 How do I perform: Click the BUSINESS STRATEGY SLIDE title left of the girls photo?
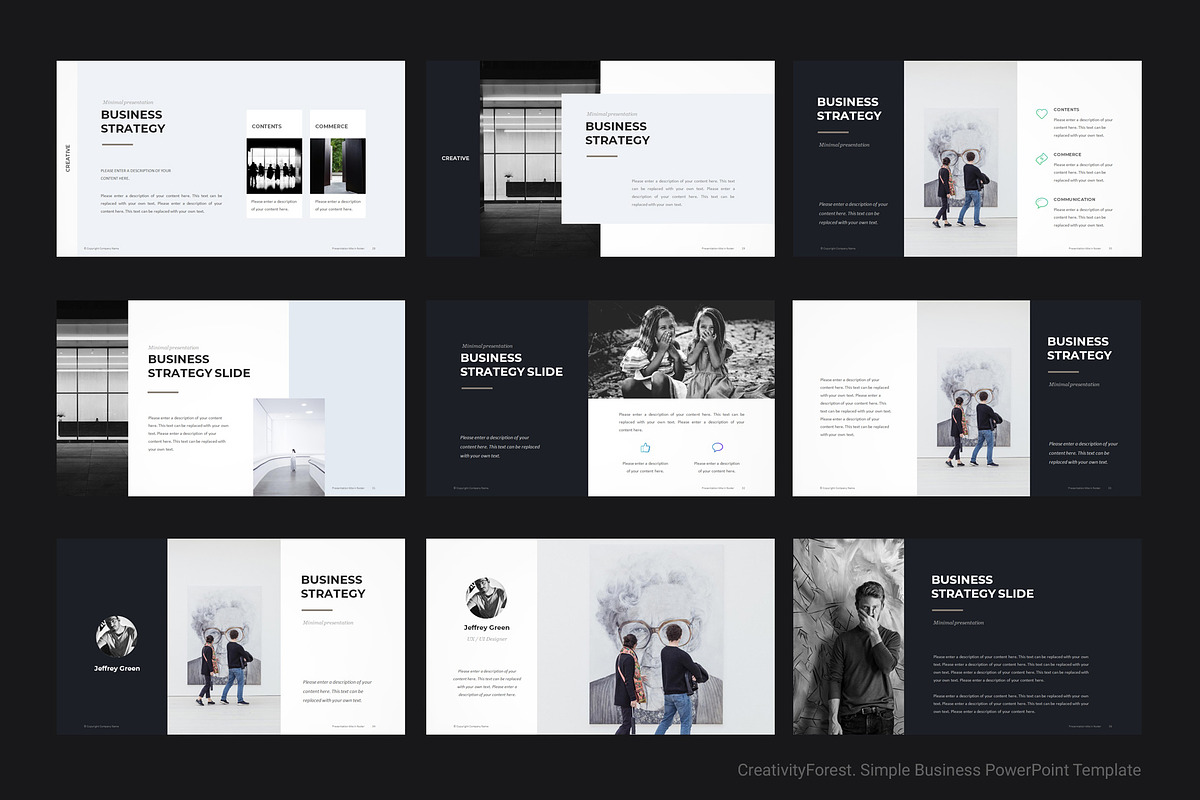[511, 364]
